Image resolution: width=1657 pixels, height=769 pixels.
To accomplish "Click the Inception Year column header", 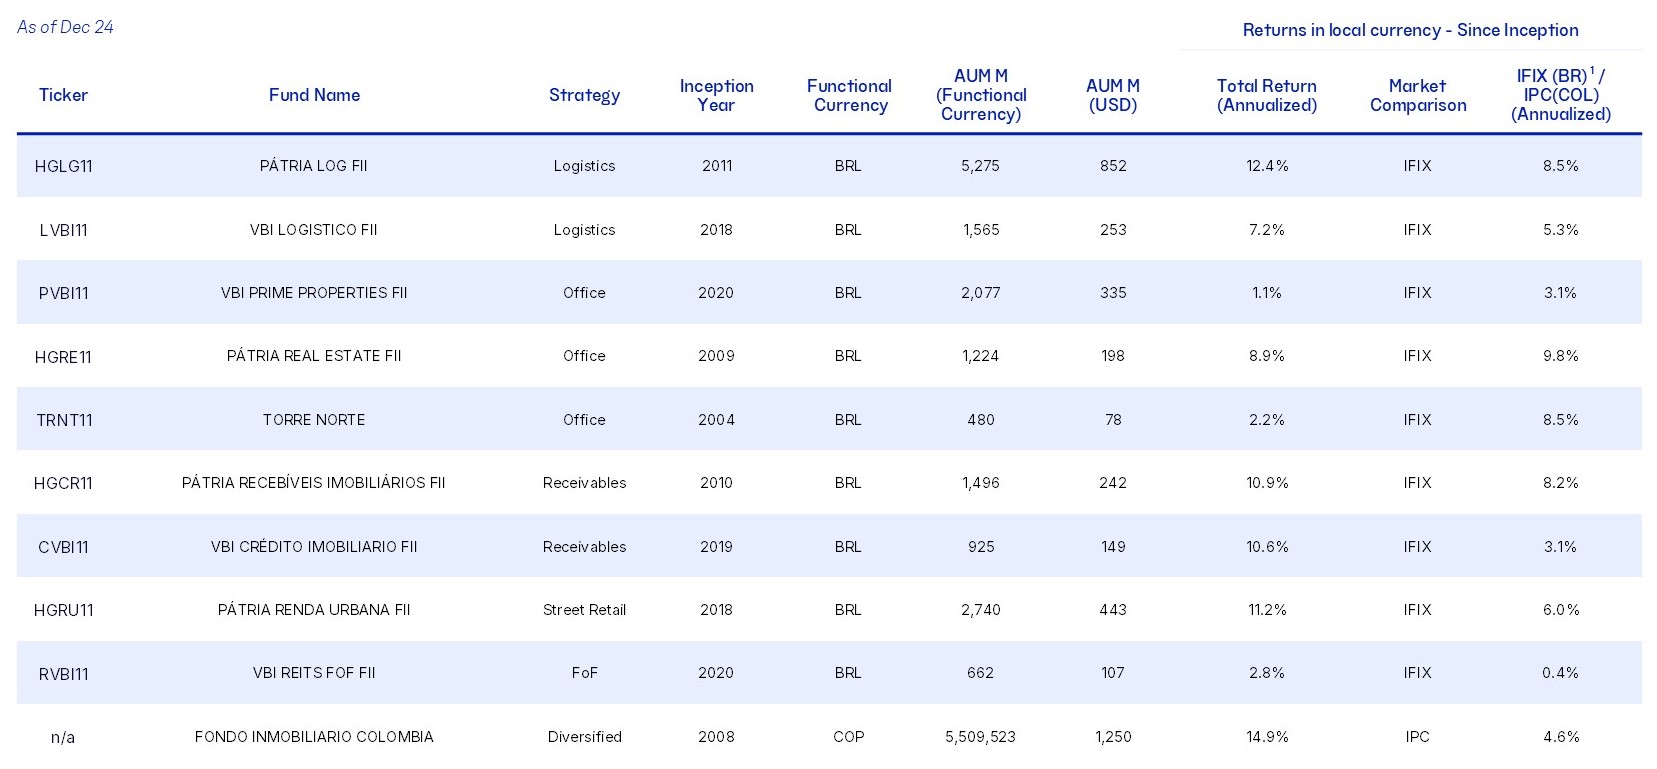I will [x=716, y=95].
